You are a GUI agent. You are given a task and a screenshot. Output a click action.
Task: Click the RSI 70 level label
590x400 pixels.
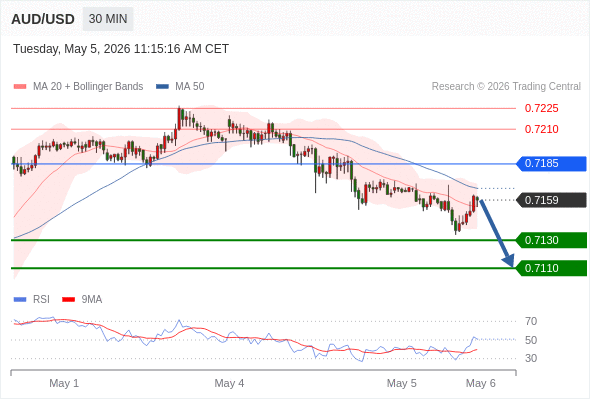click(x=531, y=321)
